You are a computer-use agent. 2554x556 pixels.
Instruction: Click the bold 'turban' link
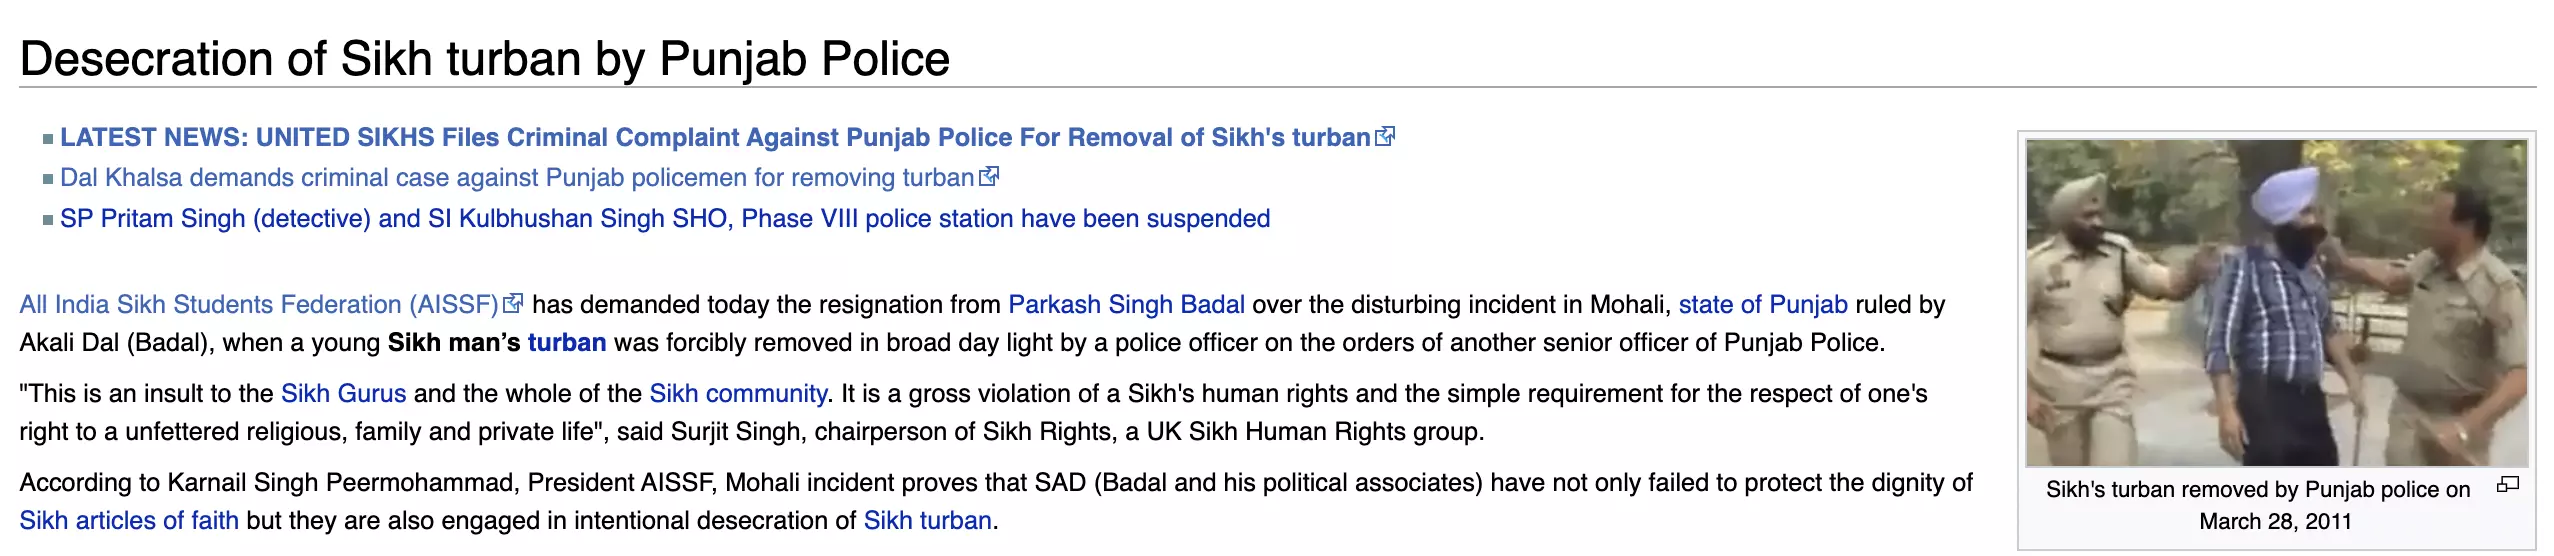pos(566,343)
